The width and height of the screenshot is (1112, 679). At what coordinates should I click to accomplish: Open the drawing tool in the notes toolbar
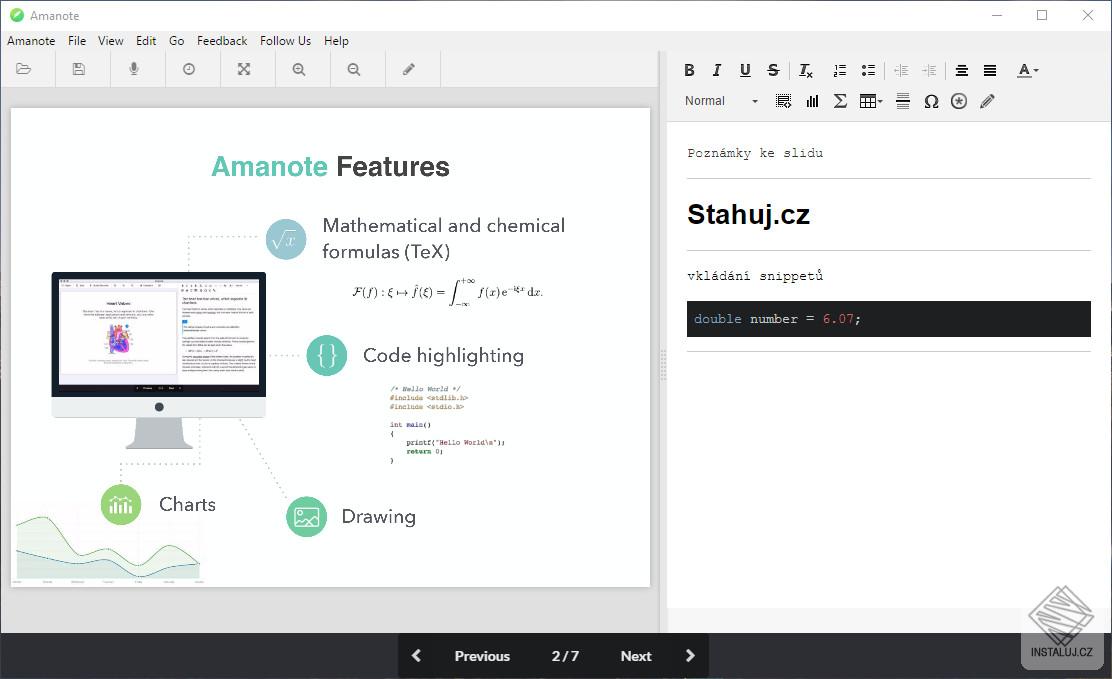coord(987,101)
